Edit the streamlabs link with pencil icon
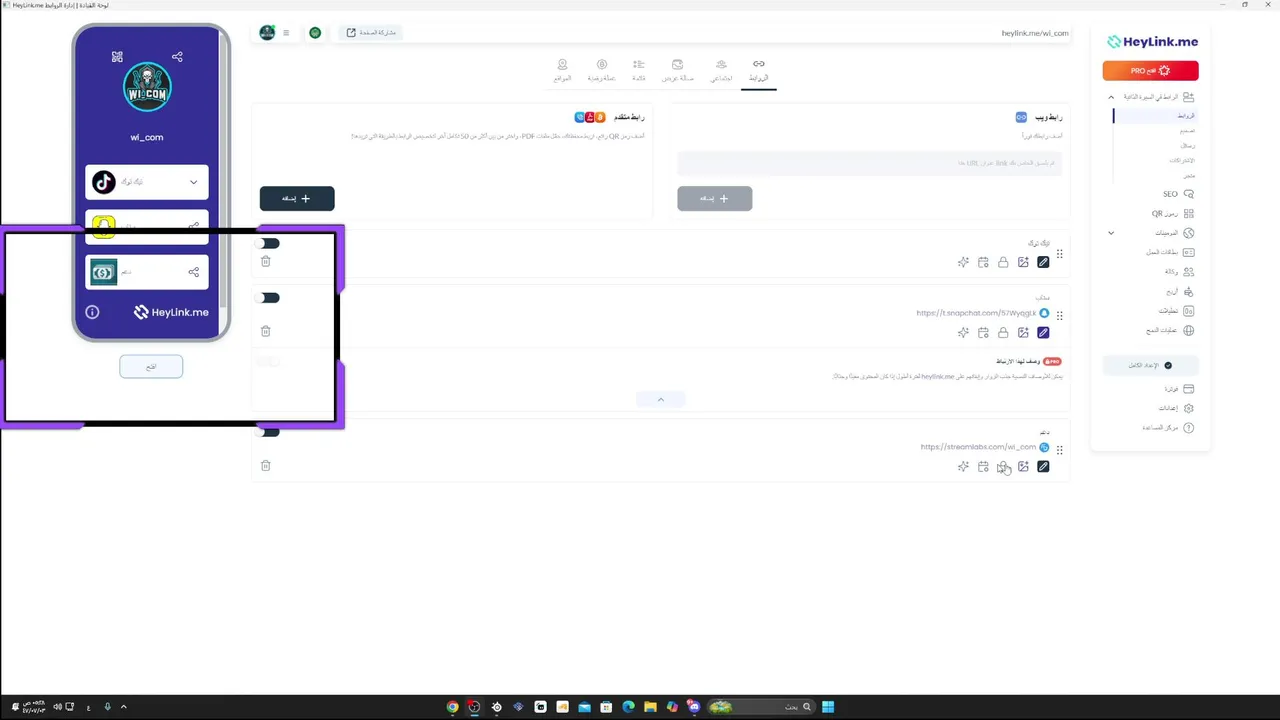Image resolution: width=1280 pixels, height=720 pixels. [1043, 466]
